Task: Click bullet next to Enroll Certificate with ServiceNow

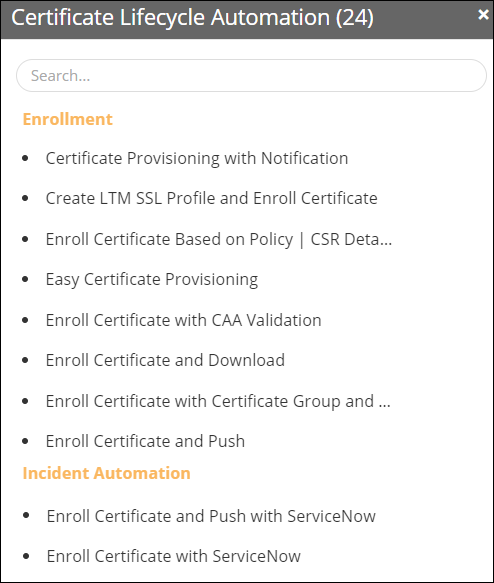Action: click(26, 556)
